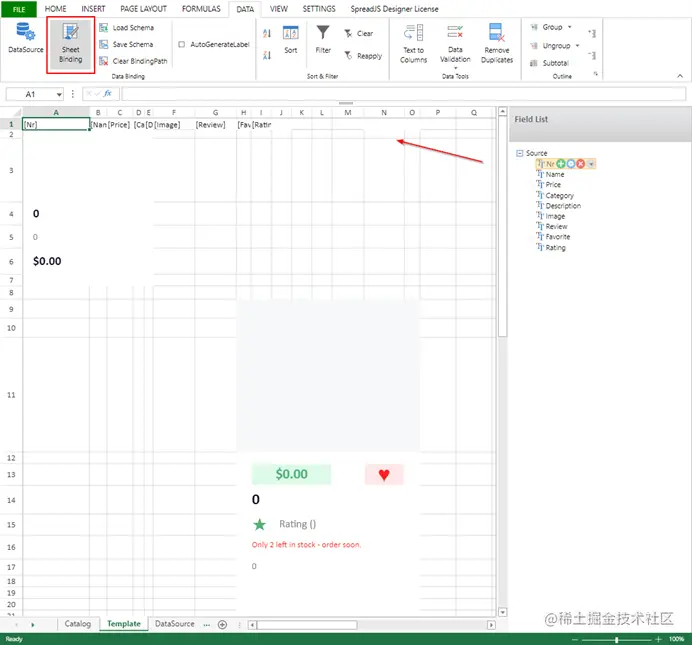
Task: Click the Show Detail outline icon
Action: (592, 34)
